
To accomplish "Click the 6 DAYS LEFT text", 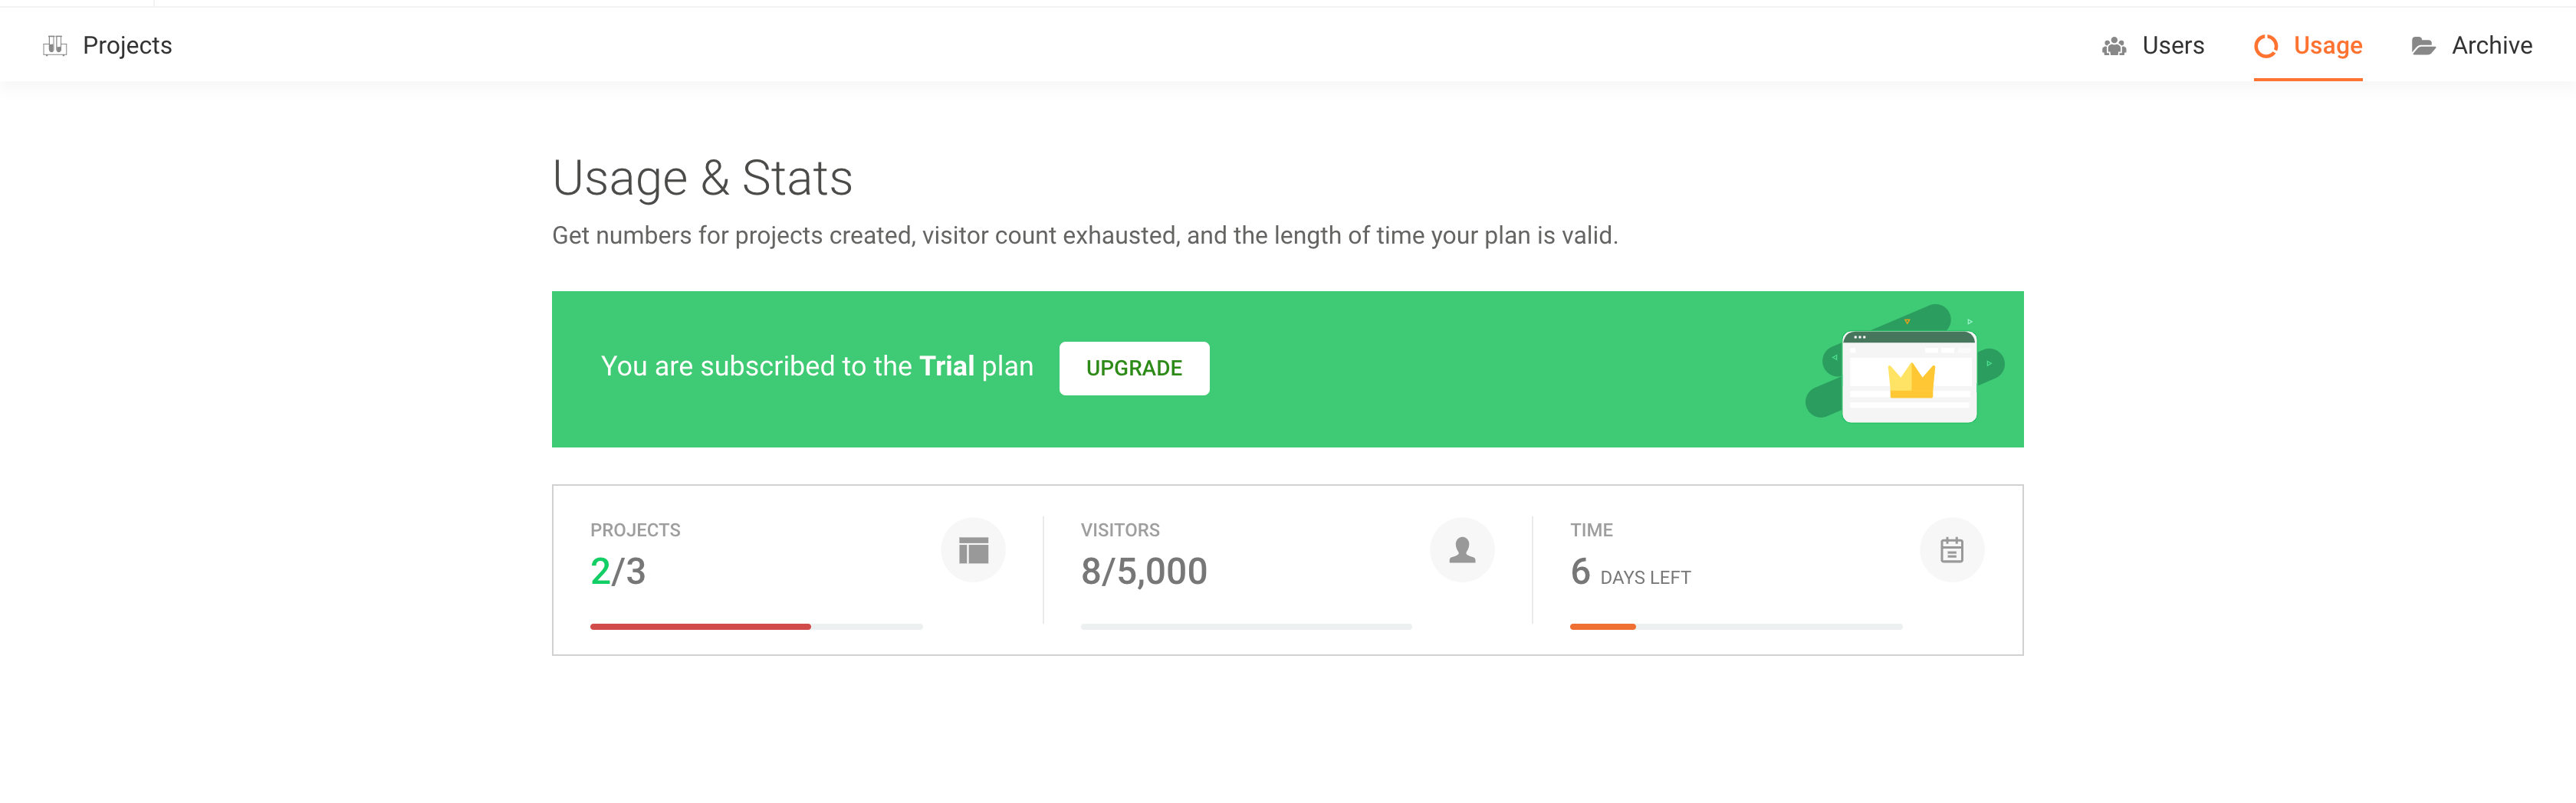I will pos(1630,574).
